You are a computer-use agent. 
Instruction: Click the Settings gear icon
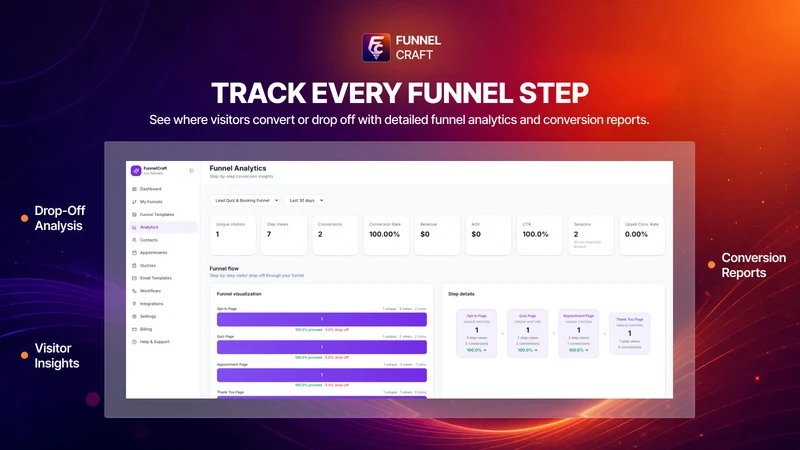click(x=134, y=316)
